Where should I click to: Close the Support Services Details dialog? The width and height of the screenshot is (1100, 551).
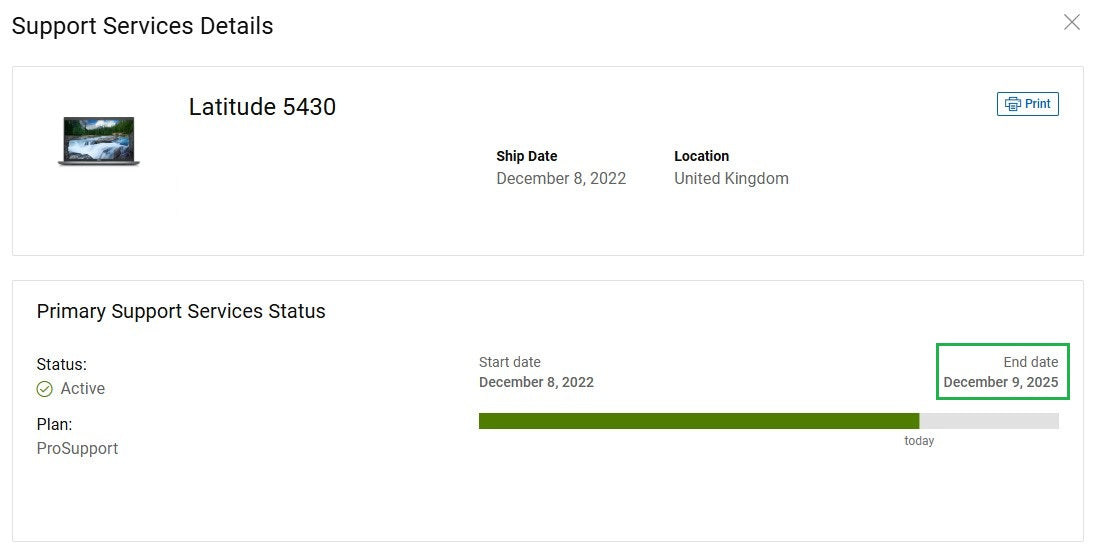[x=1071, y=22]
